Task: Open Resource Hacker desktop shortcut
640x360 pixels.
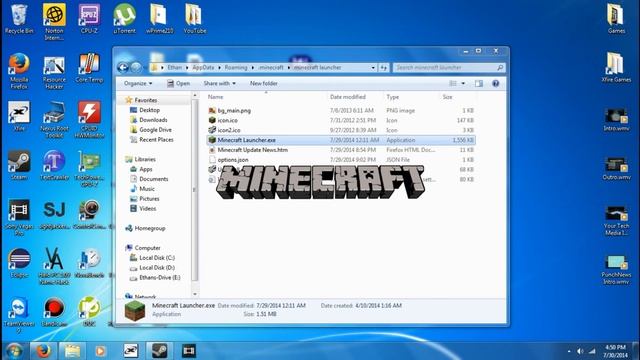Action: click(x=54, y=71)
